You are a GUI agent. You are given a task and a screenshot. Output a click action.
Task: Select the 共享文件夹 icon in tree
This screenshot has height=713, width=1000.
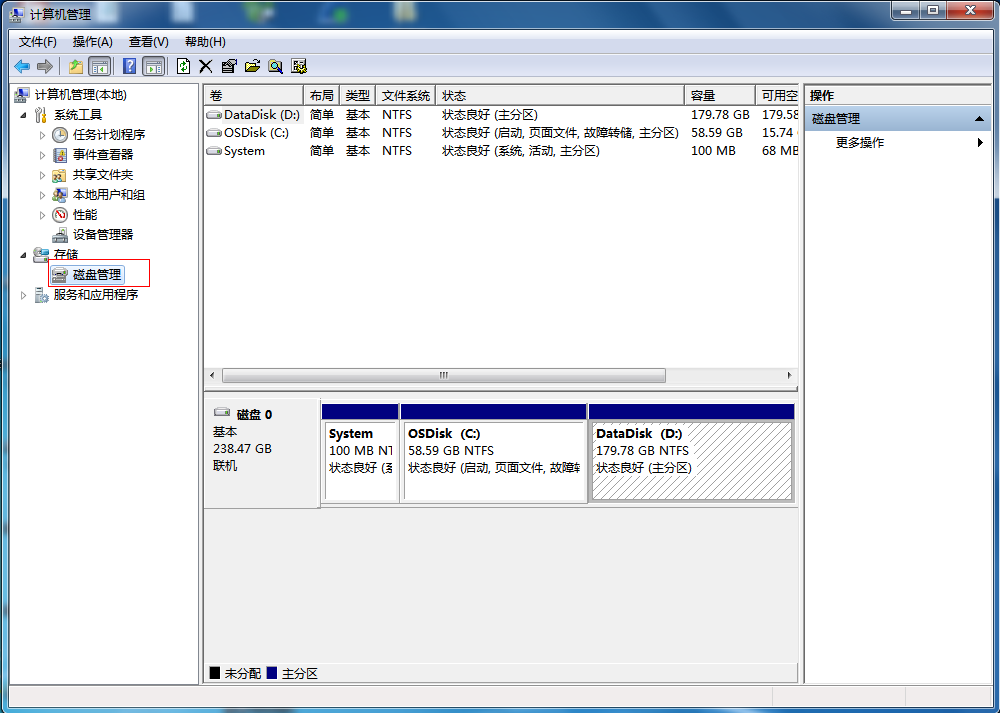[x=59, y=175]
